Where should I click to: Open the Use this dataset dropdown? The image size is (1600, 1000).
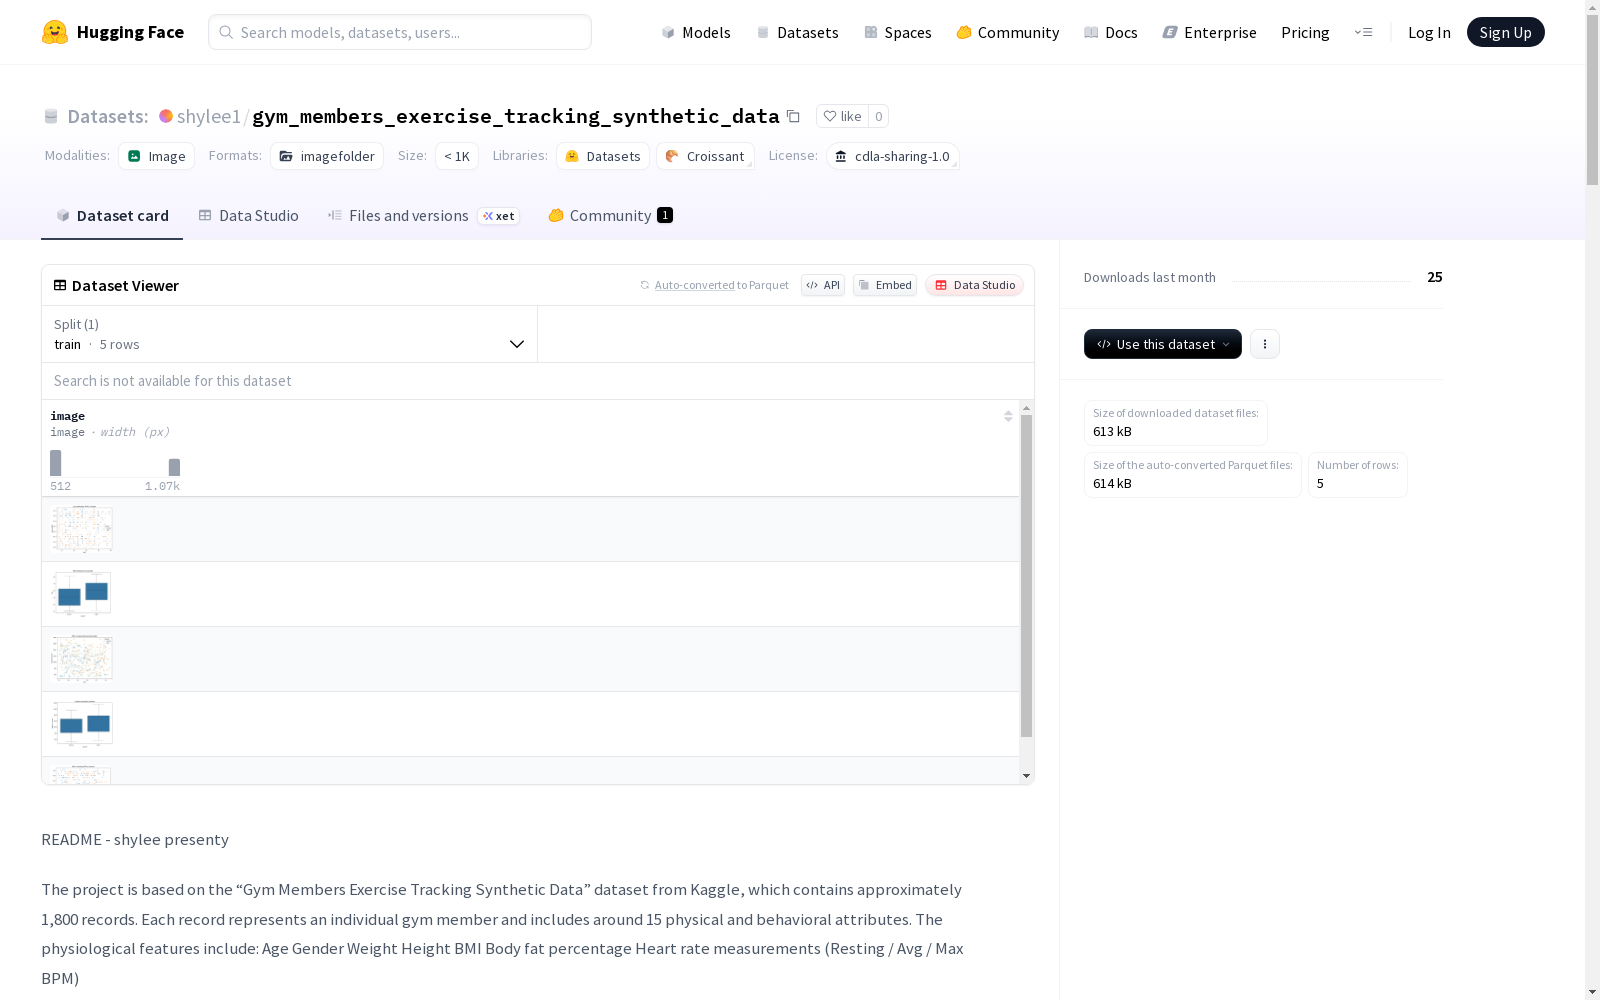[x=1163, y=344]
